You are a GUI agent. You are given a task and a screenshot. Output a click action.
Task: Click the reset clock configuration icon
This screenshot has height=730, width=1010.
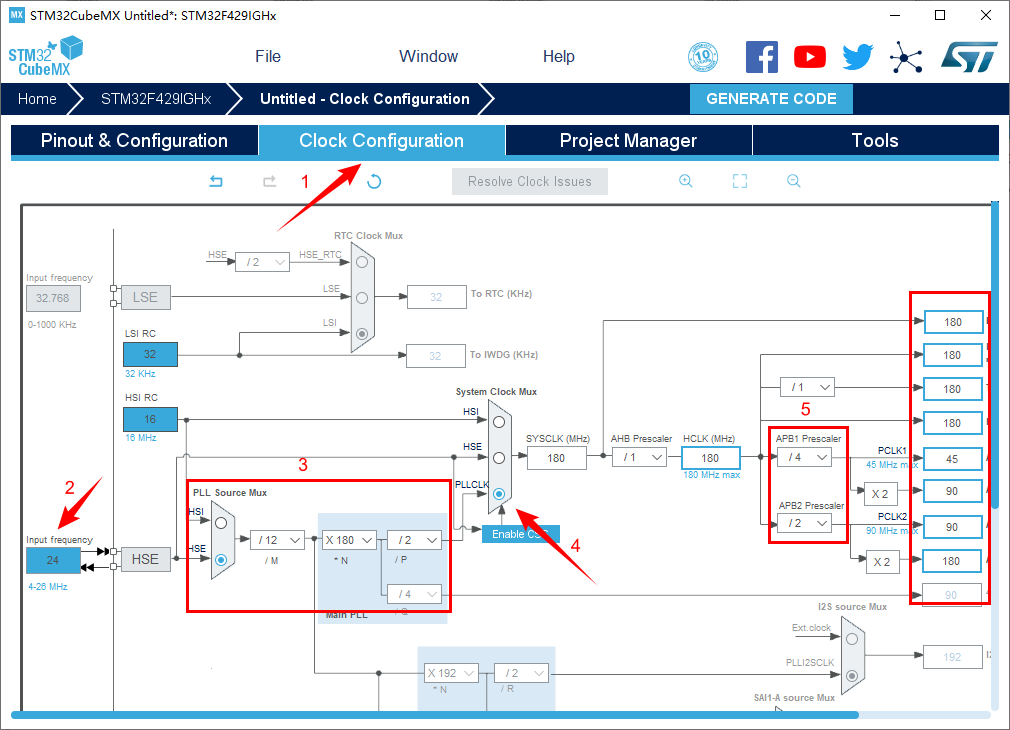(374, 181)
